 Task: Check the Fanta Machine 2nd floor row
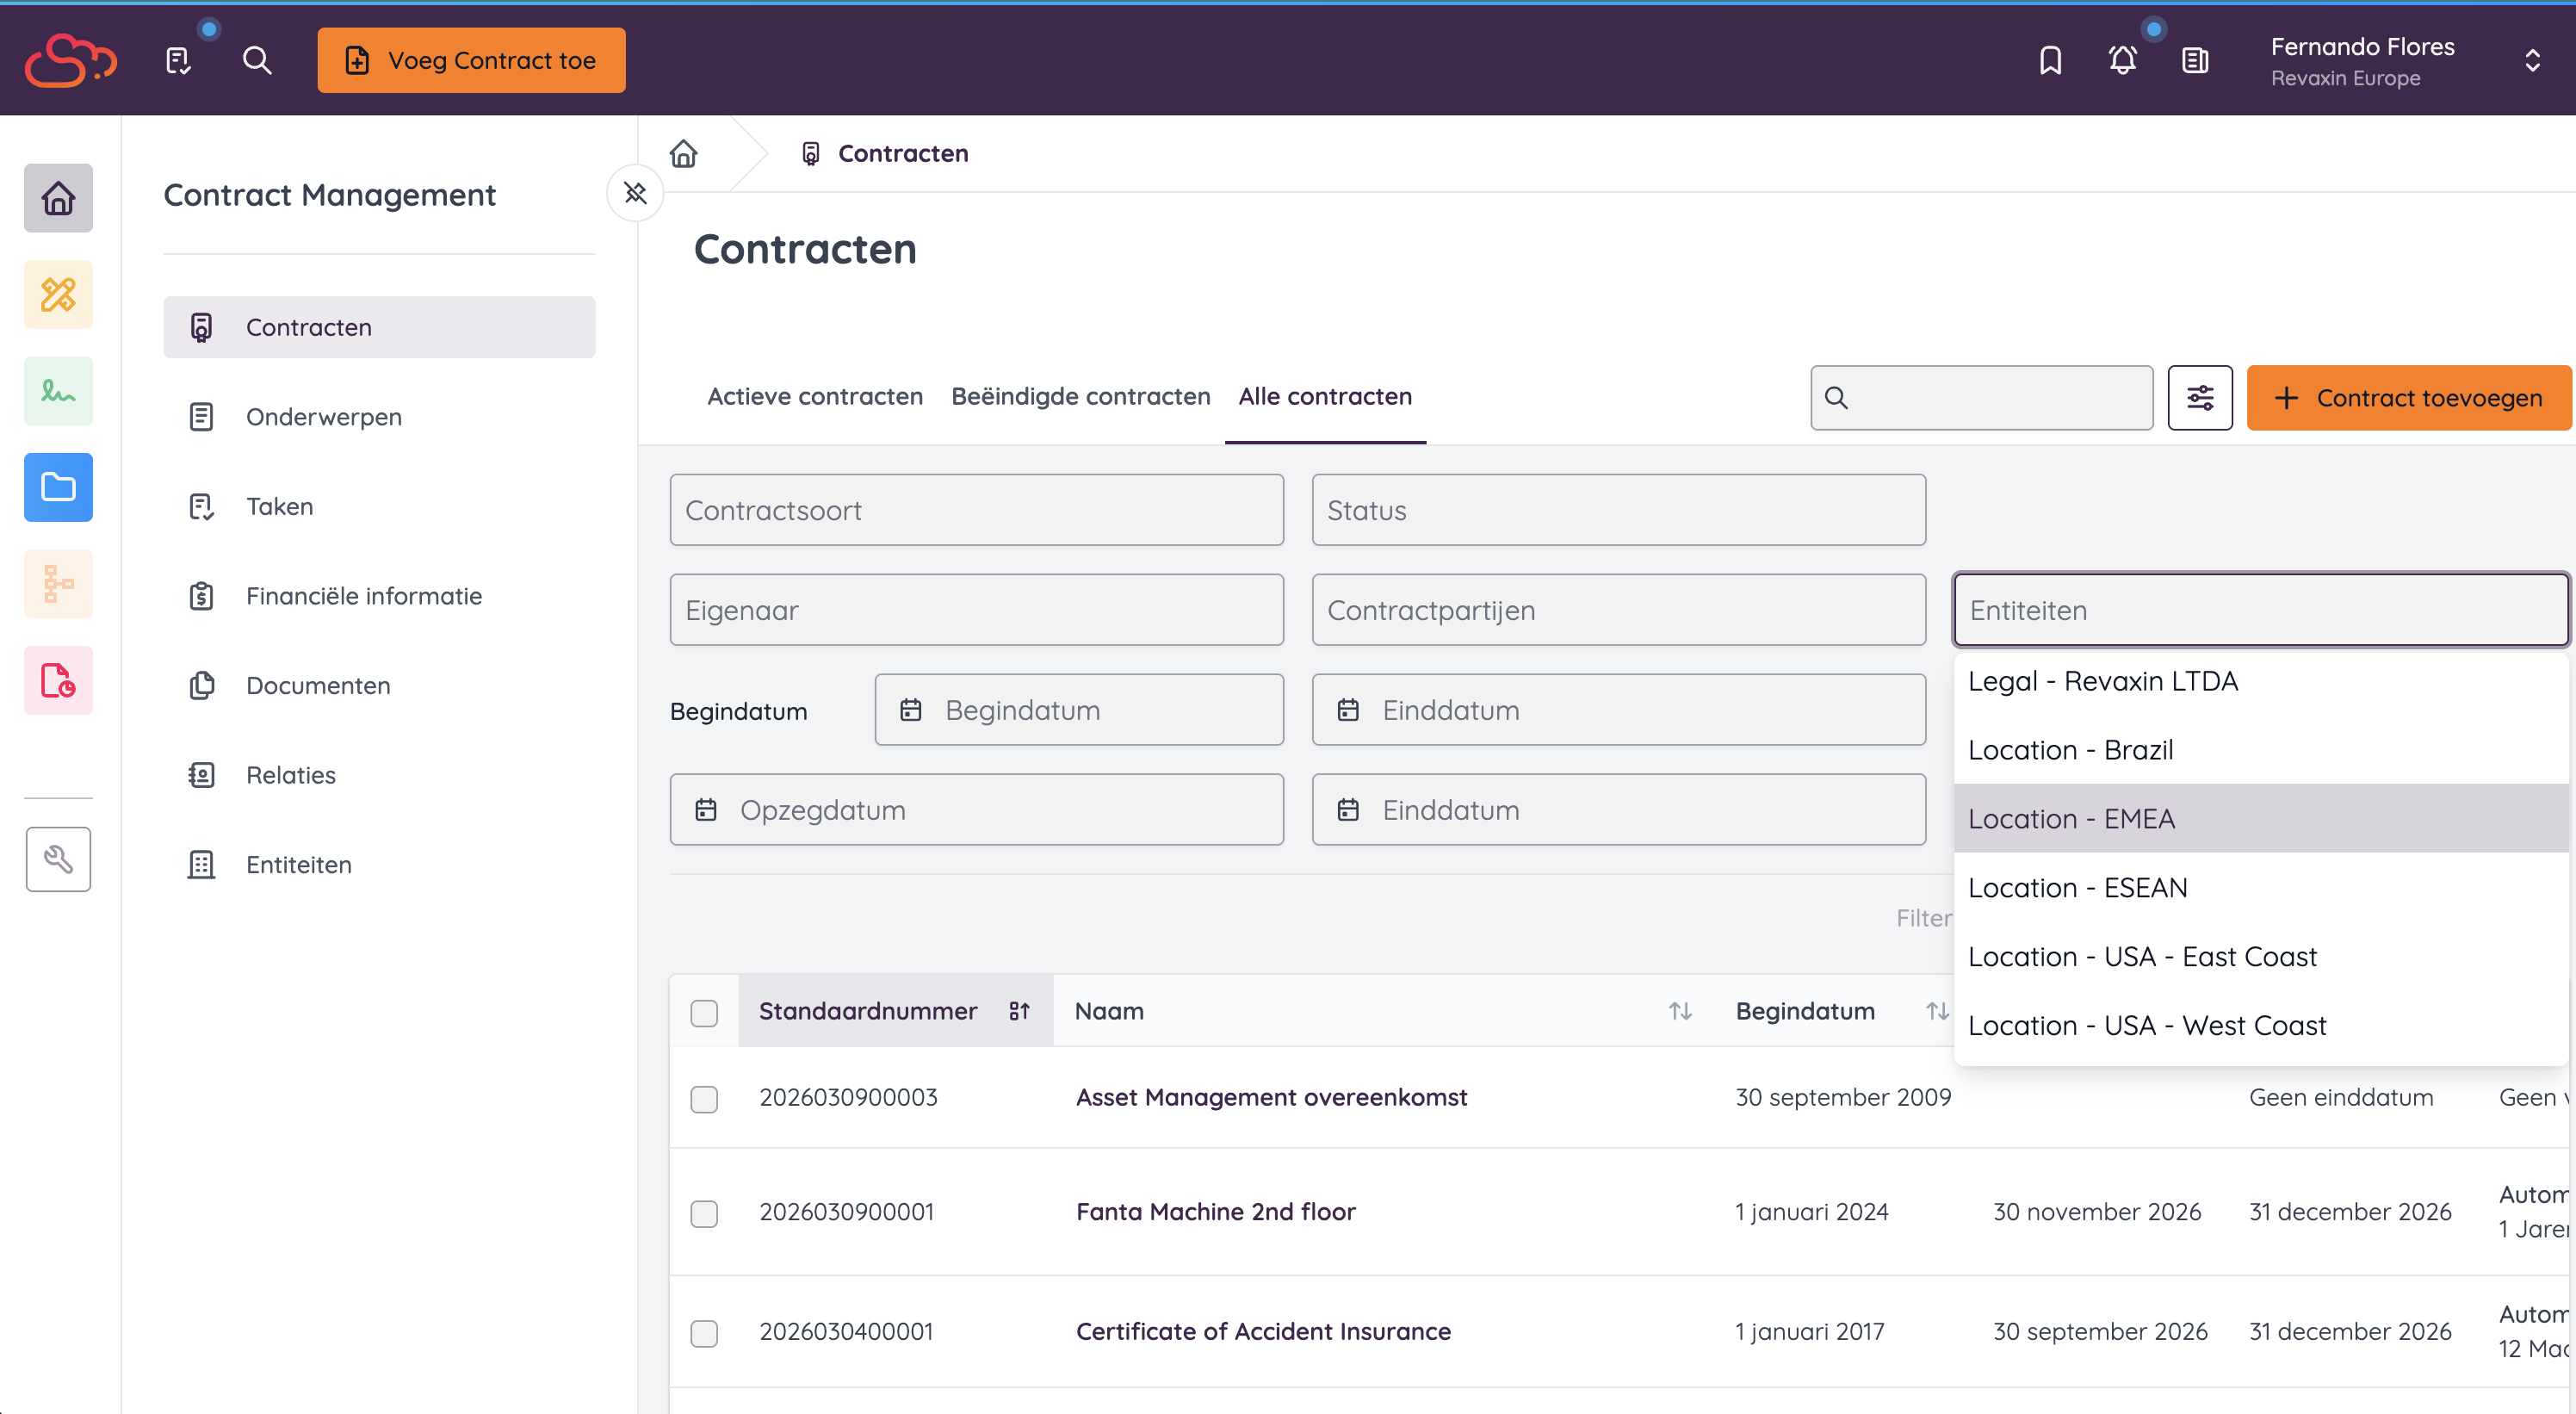704,1213
